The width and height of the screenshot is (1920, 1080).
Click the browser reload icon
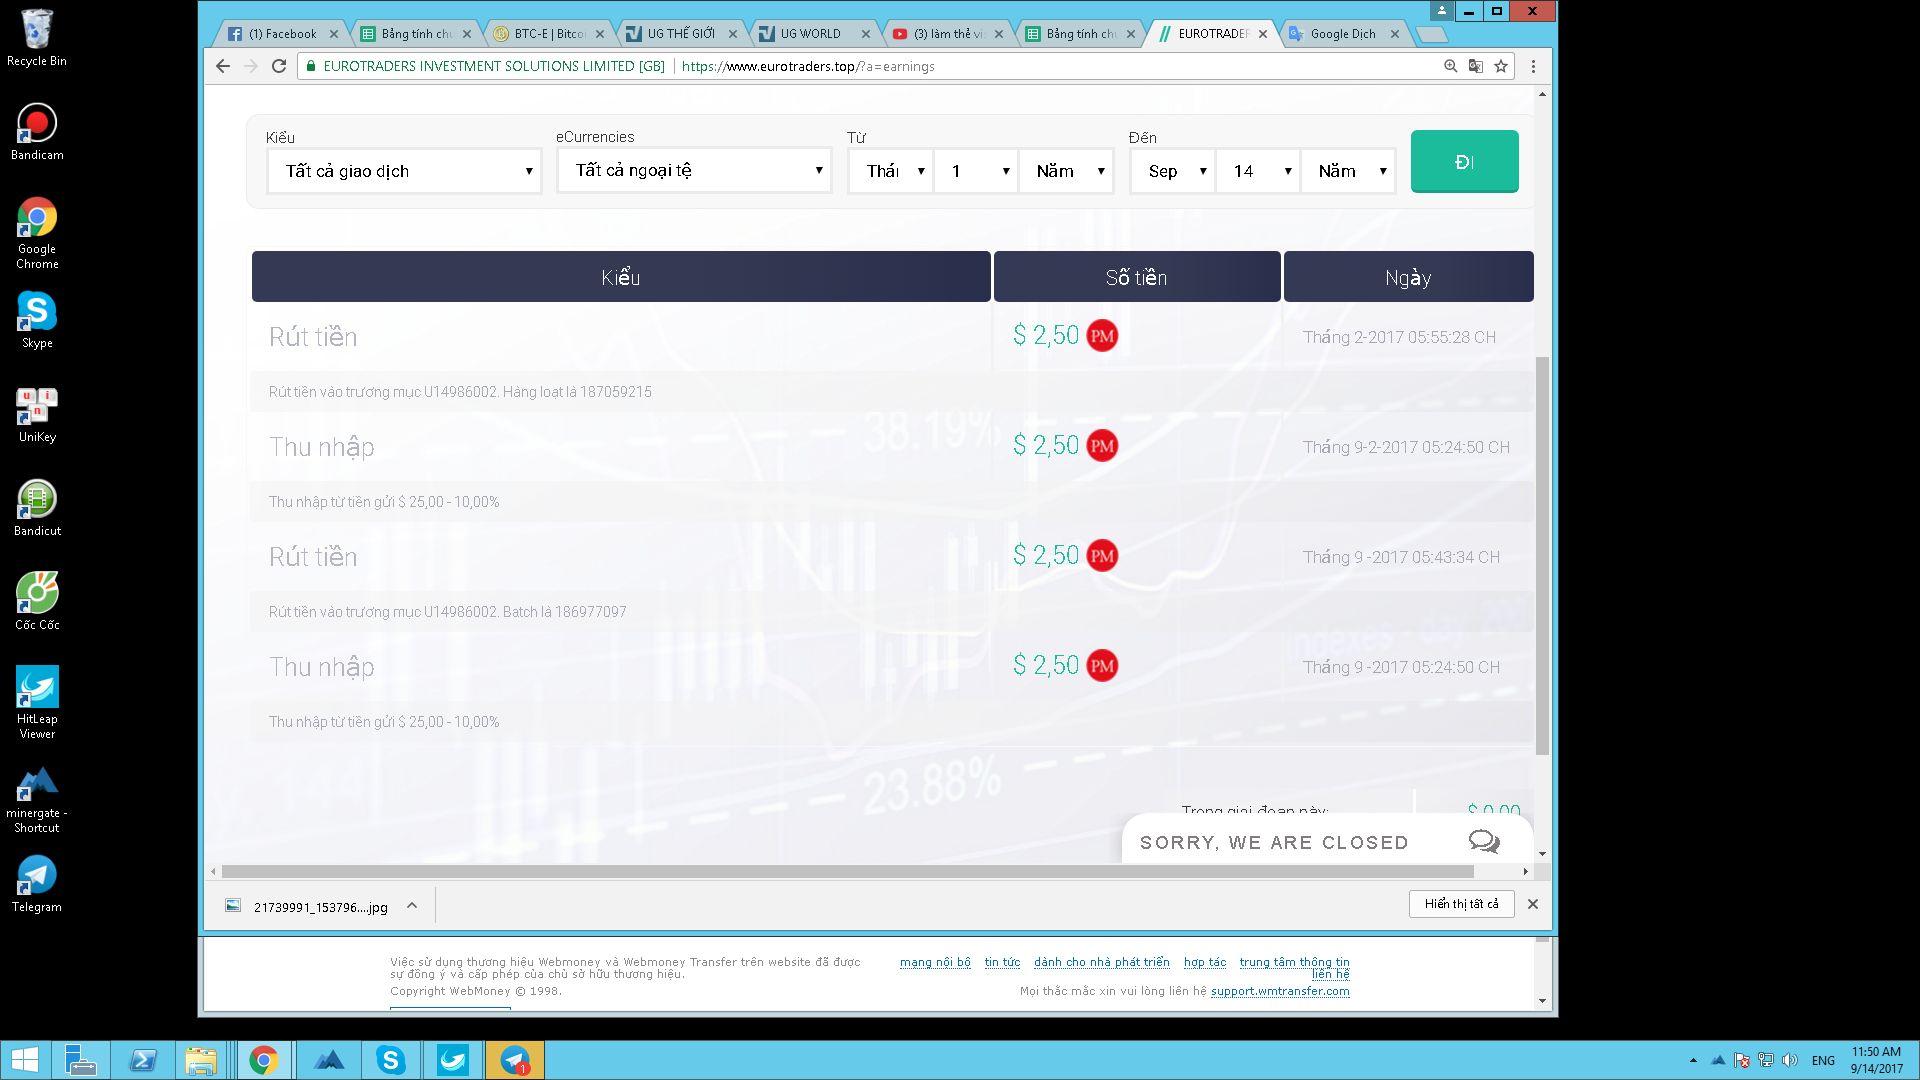(x=279, y=66)
